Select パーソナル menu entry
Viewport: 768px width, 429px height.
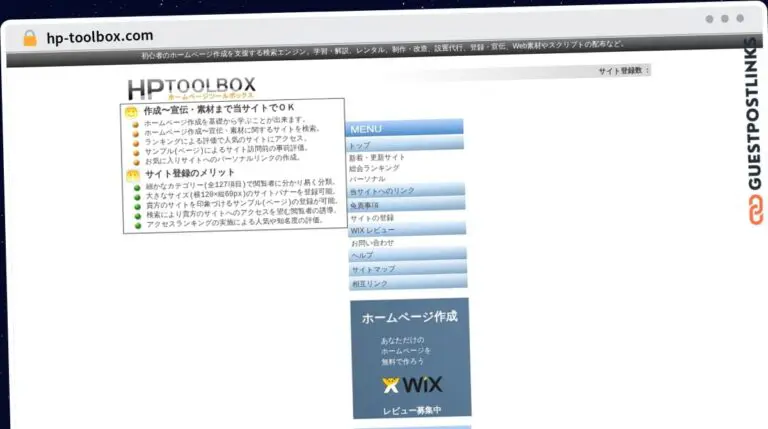367,179
